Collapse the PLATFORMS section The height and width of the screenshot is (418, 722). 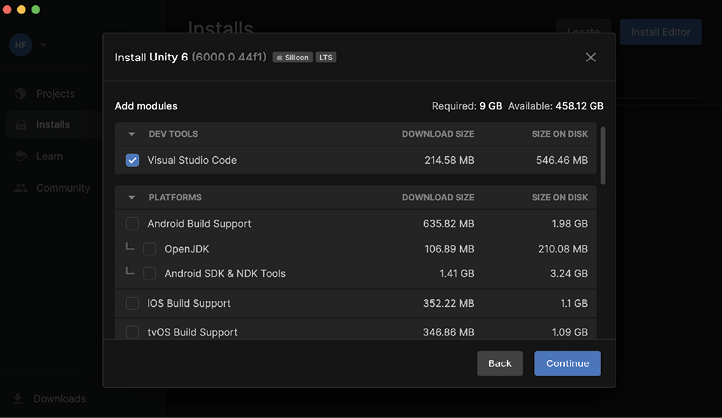coord(132,197)
